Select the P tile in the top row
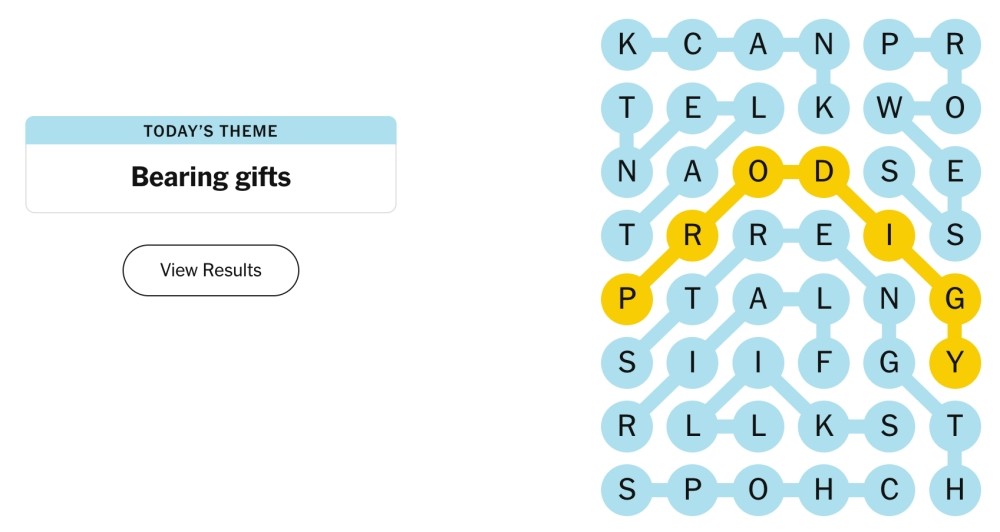The image size is (1000, 532). click(889, 44)
